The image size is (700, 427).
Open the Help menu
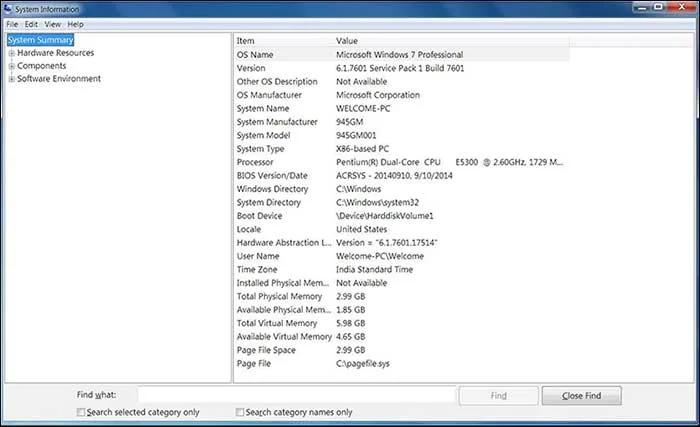[x=75, y=24]
